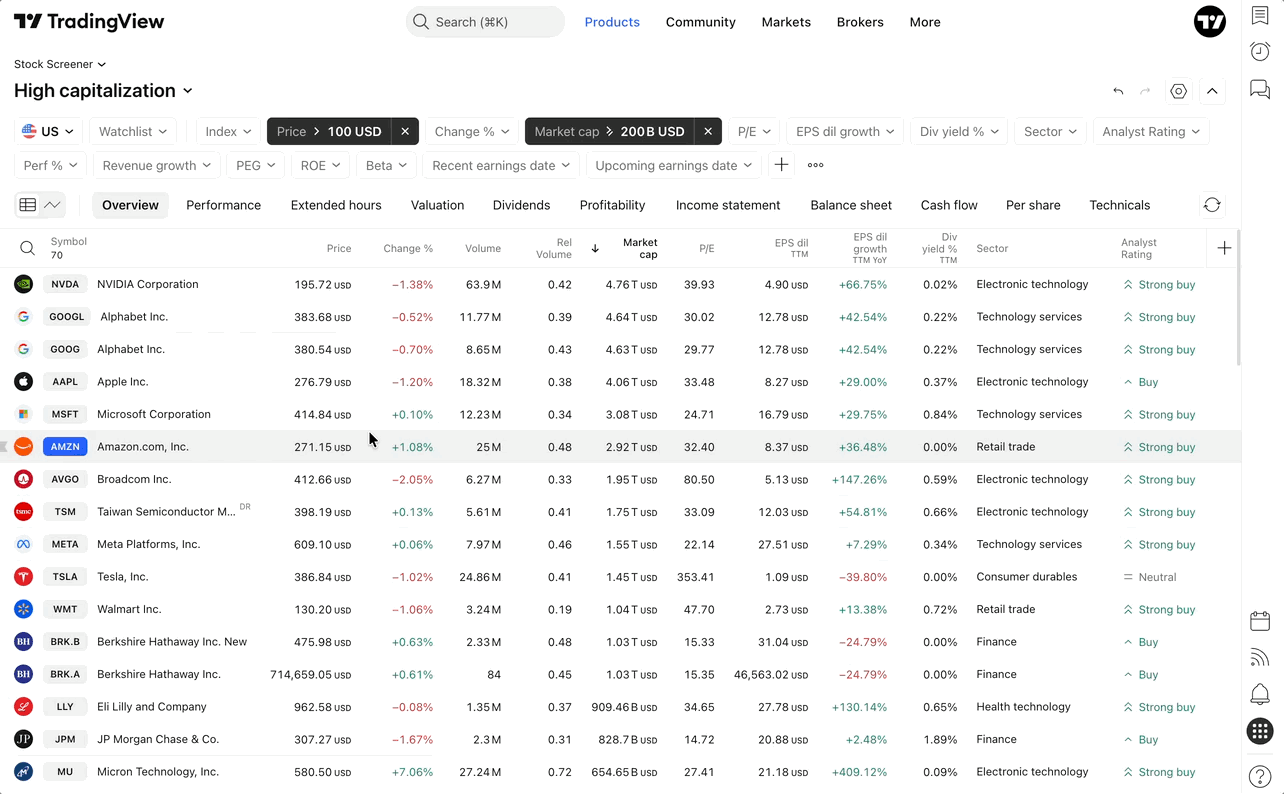The height and width of the screenshot is (794, 1284).
Task: Switch to the Technicals tab
Action: pyautogui.click(x=1119, y=205)
